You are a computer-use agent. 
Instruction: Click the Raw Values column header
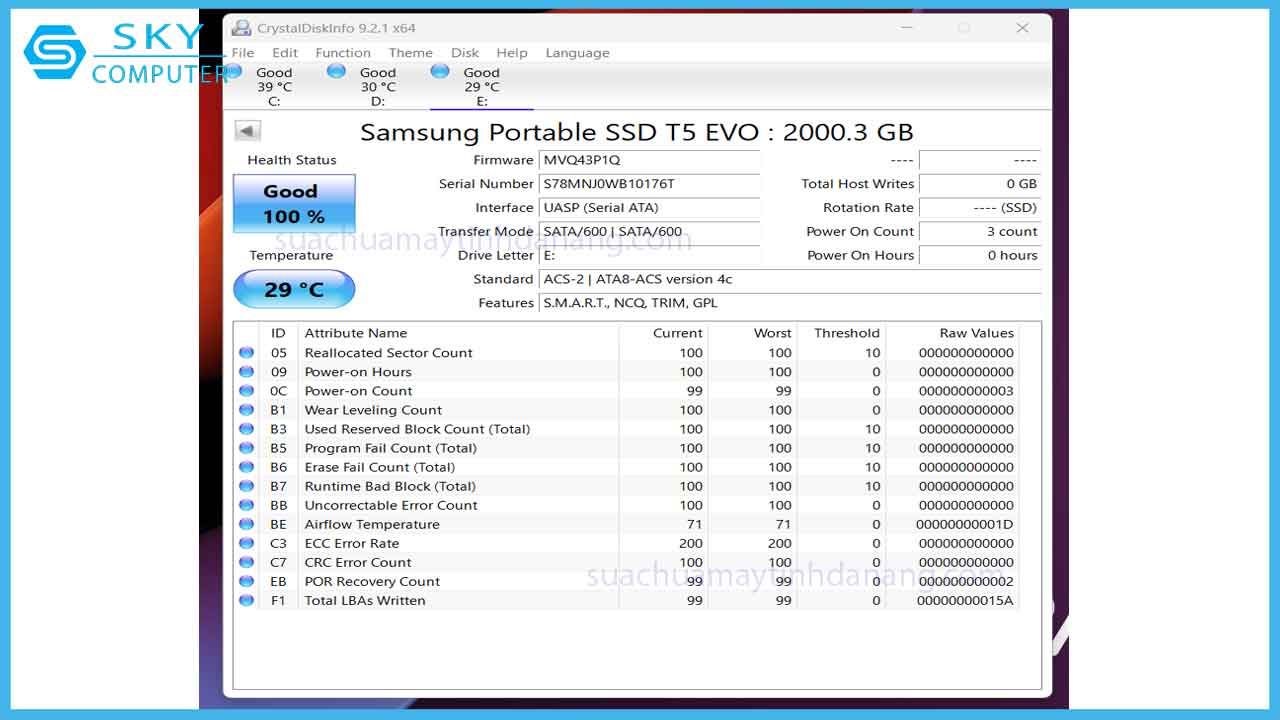click(952, 333)
